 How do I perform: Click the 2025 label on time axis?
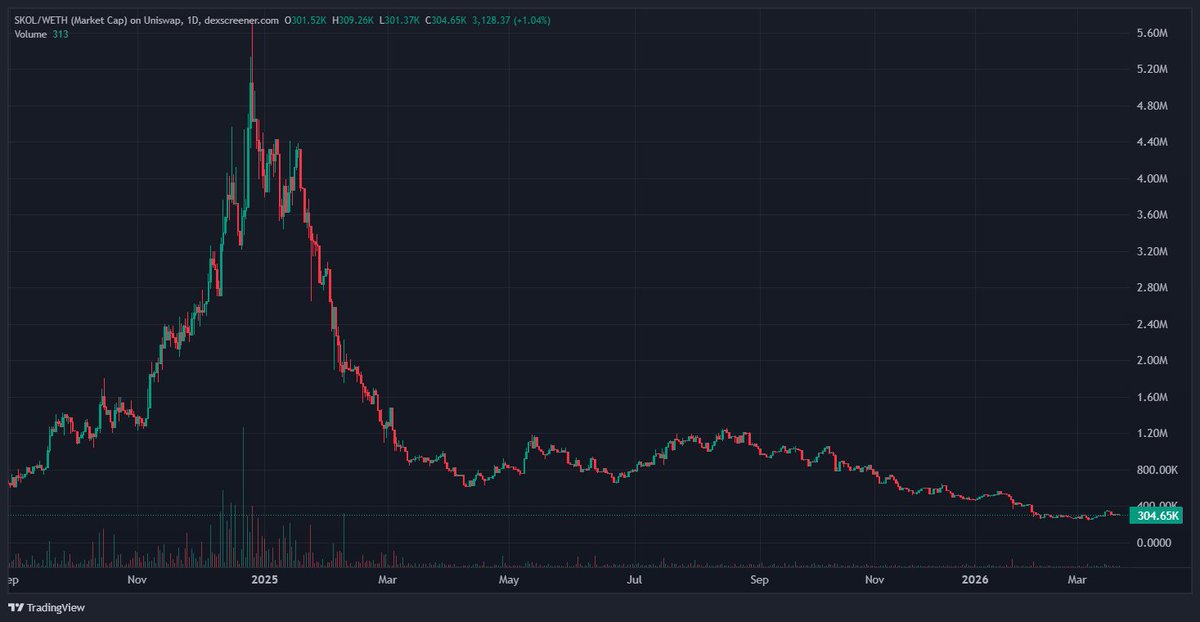click(x=265, y=580)
